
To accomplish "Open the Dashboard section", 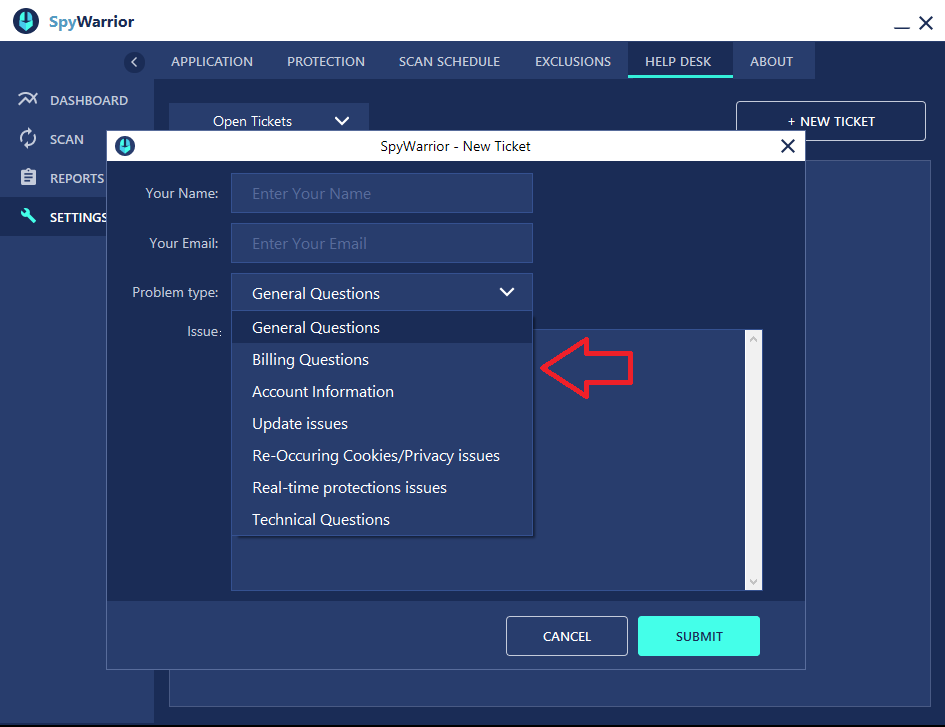I will click(77, 100).
